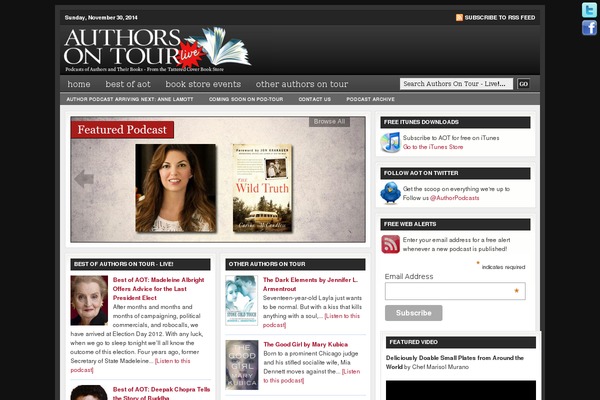Click the Authors On Tour Live logo
This screenshot has width=600, height=400.
click(157, 49)
